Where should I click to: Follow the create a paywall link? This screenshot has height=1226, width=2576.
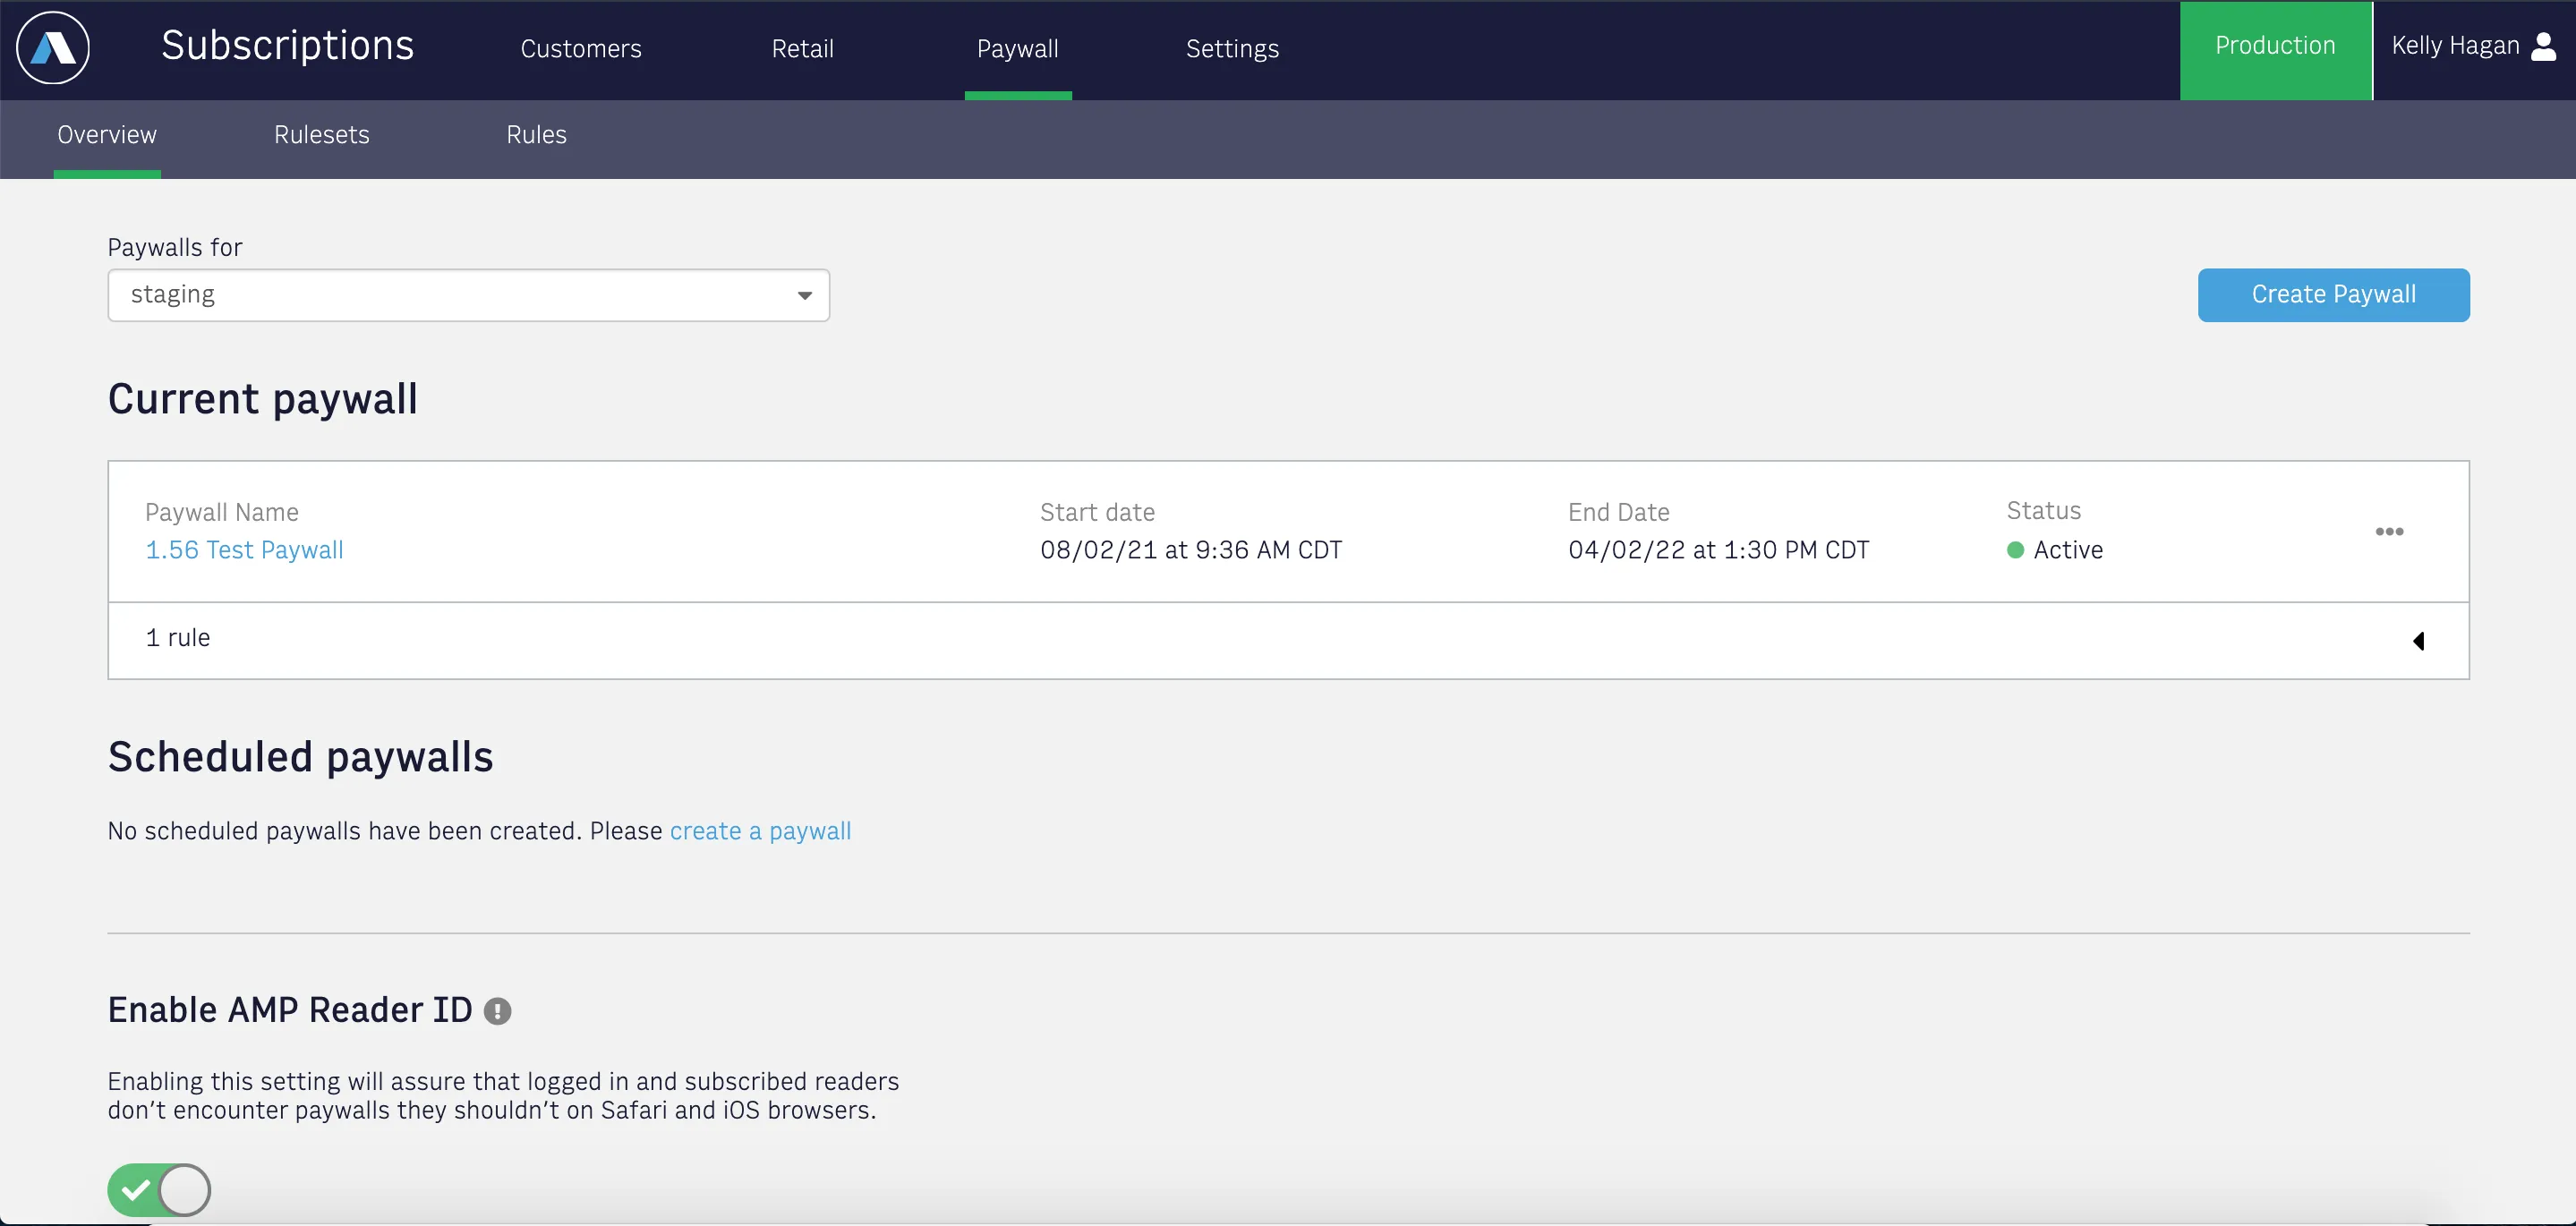coord(760,831)
